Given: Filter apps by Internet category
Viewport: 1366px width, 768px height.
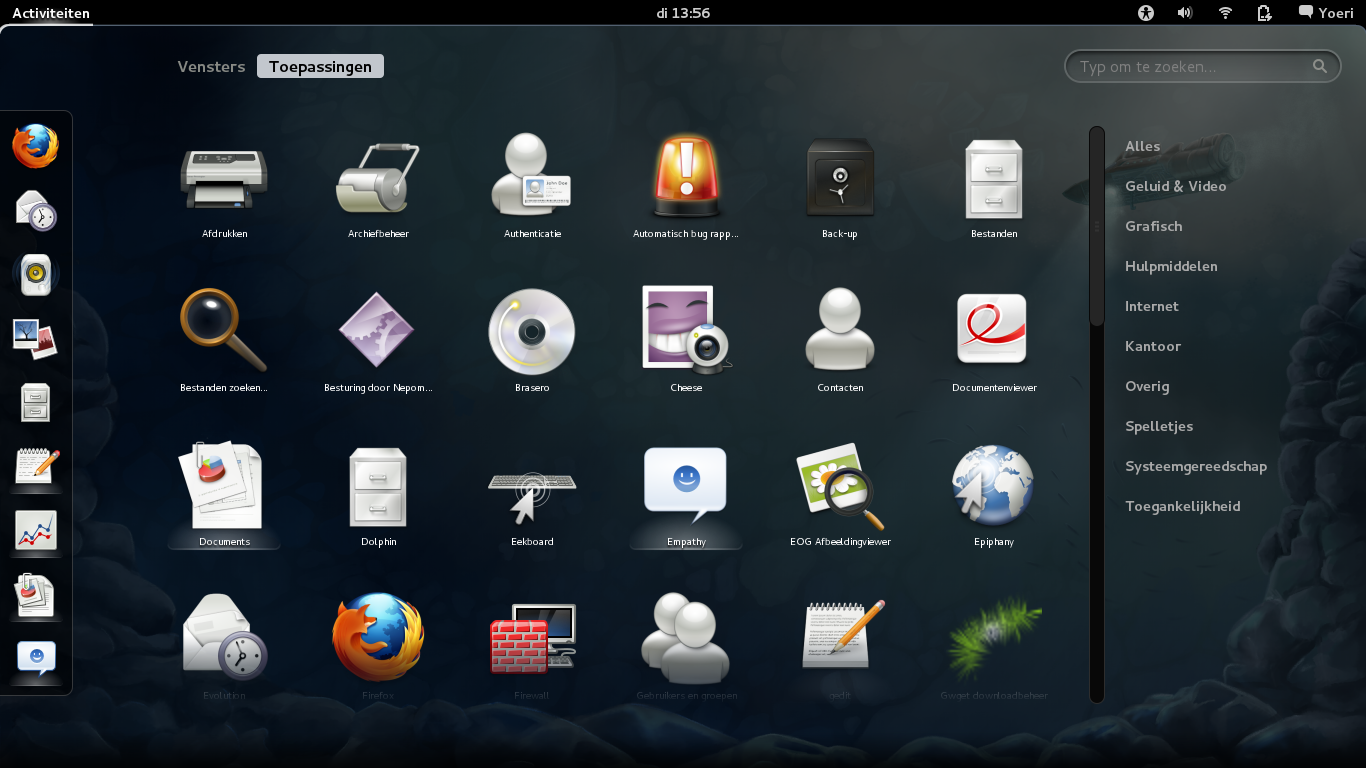Looking at the screenshot, I should coord(1152,306).
